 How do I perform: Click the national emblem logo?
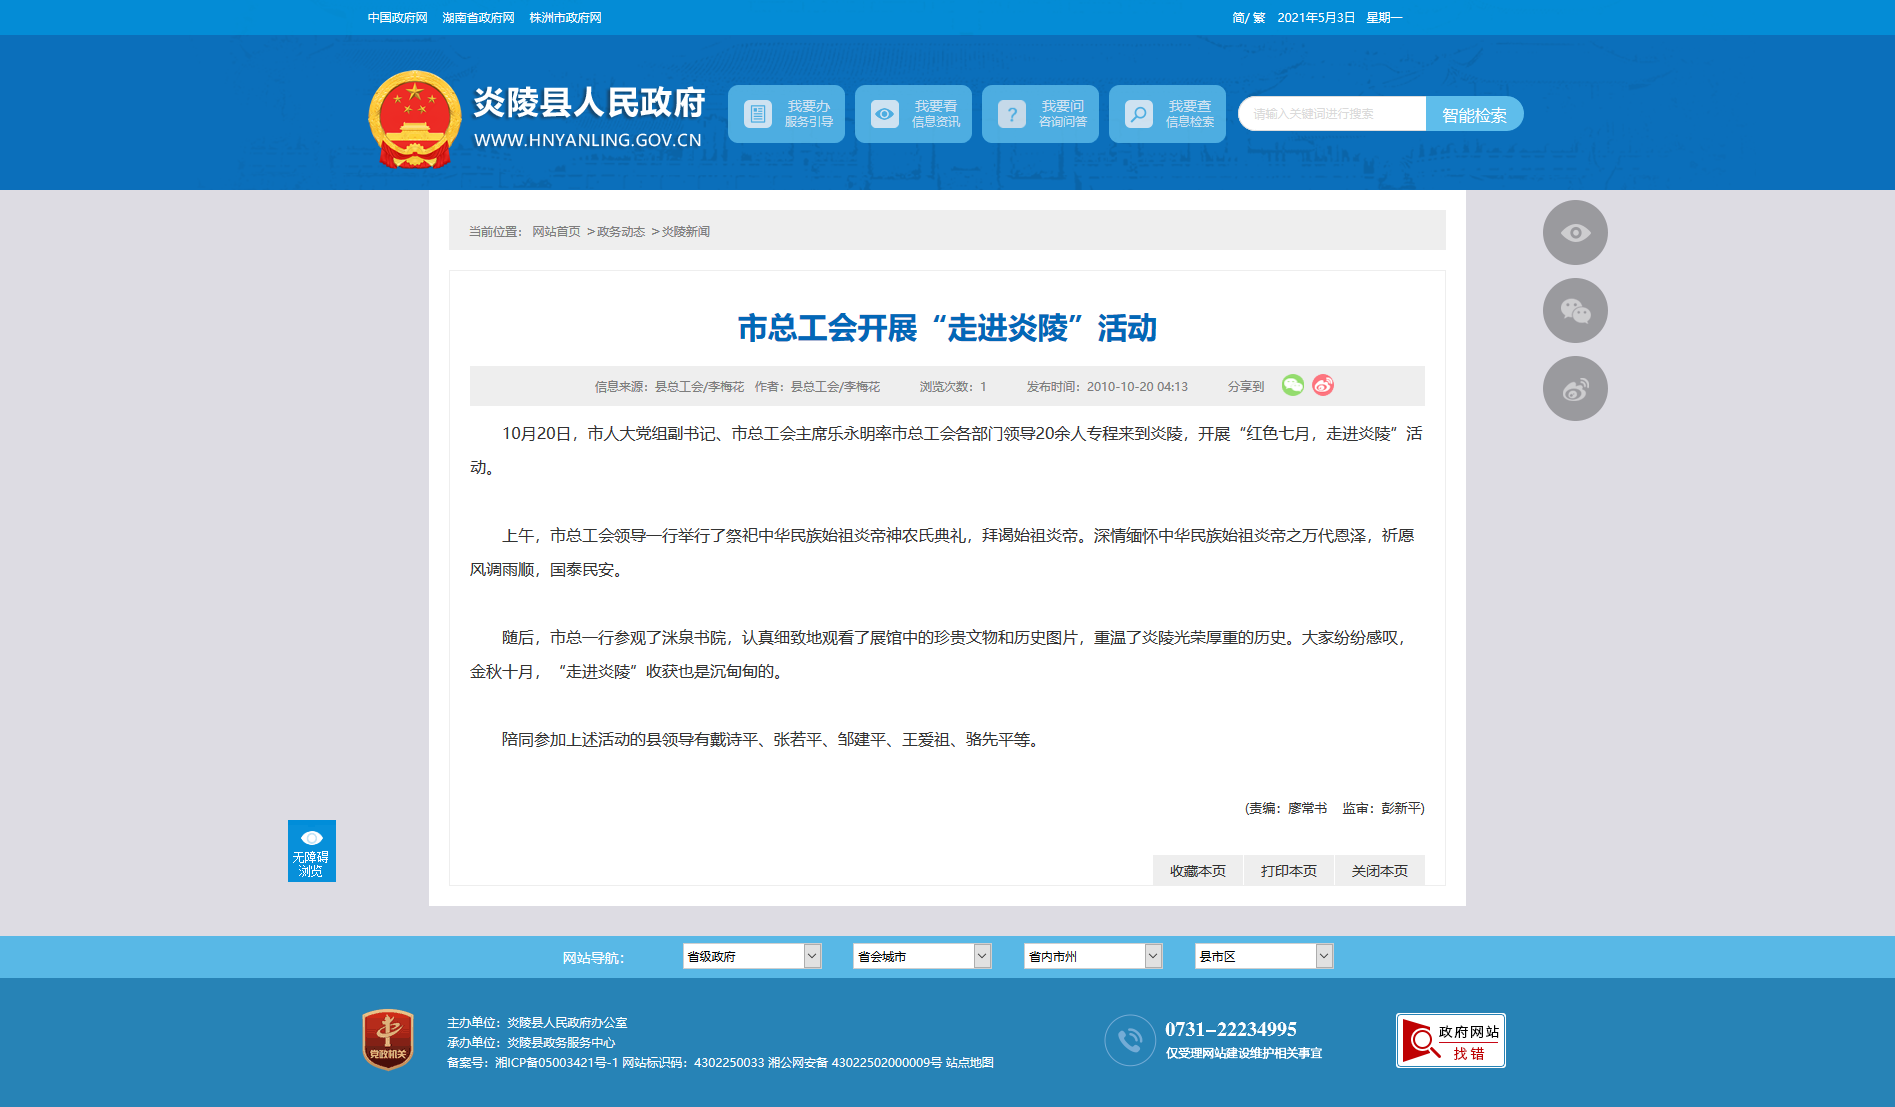(414, 119)
